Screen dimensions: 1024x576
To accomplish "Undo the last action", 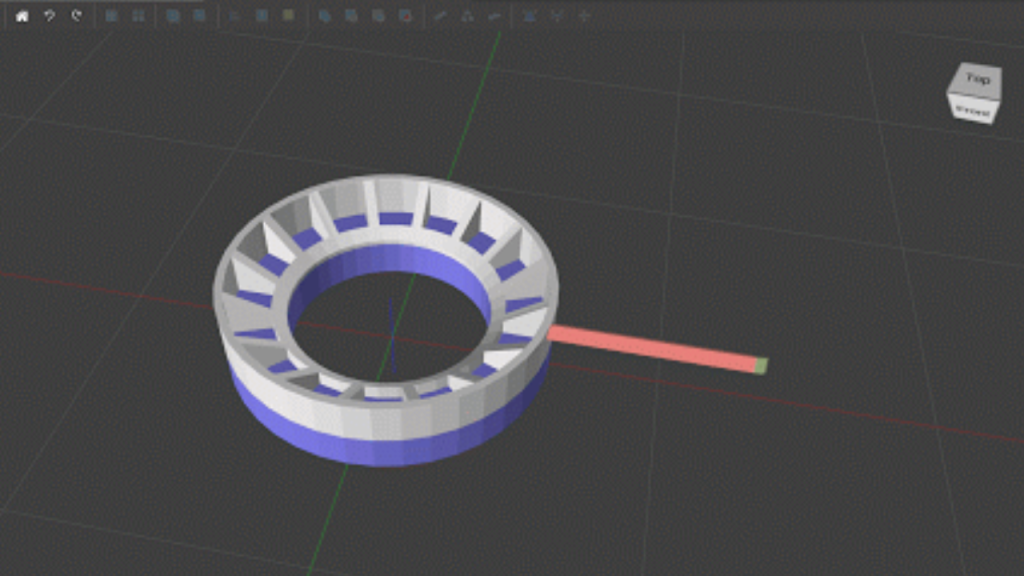I will click(x=49, y=15).
